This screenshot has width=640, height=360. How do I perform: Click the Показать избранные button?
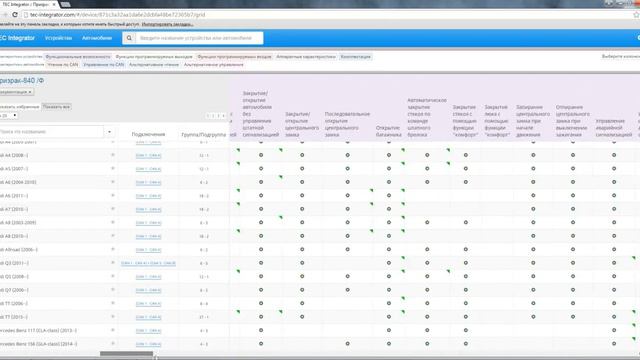click(20, 107)
